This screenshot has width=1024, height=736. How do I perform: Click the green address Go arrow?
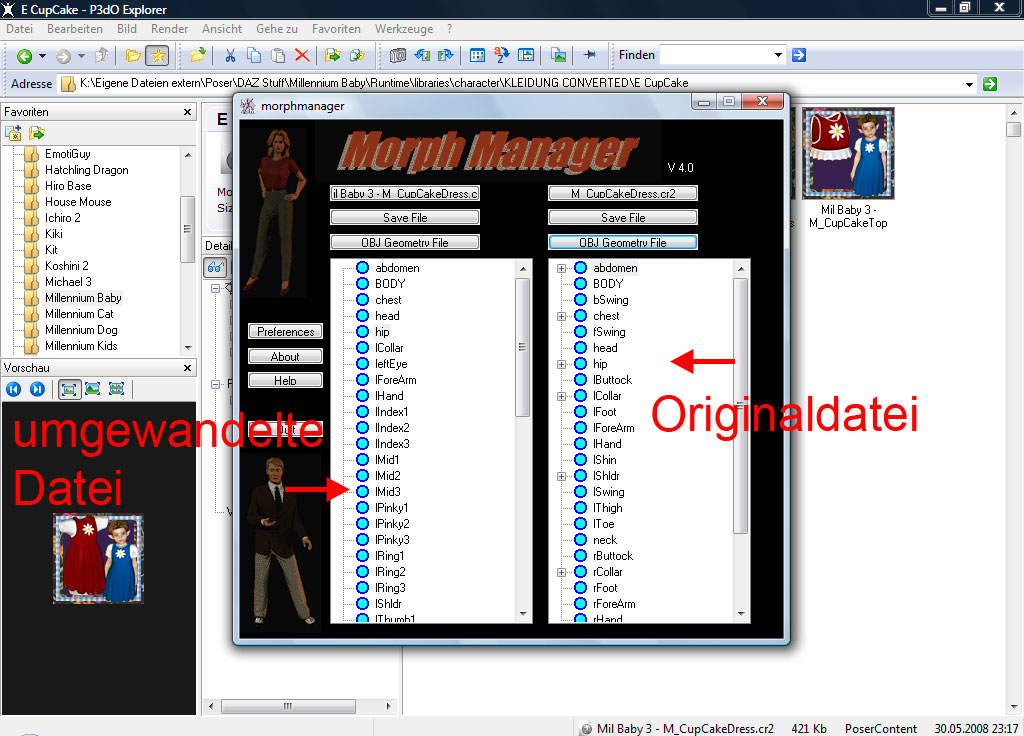tap(990, 84)
